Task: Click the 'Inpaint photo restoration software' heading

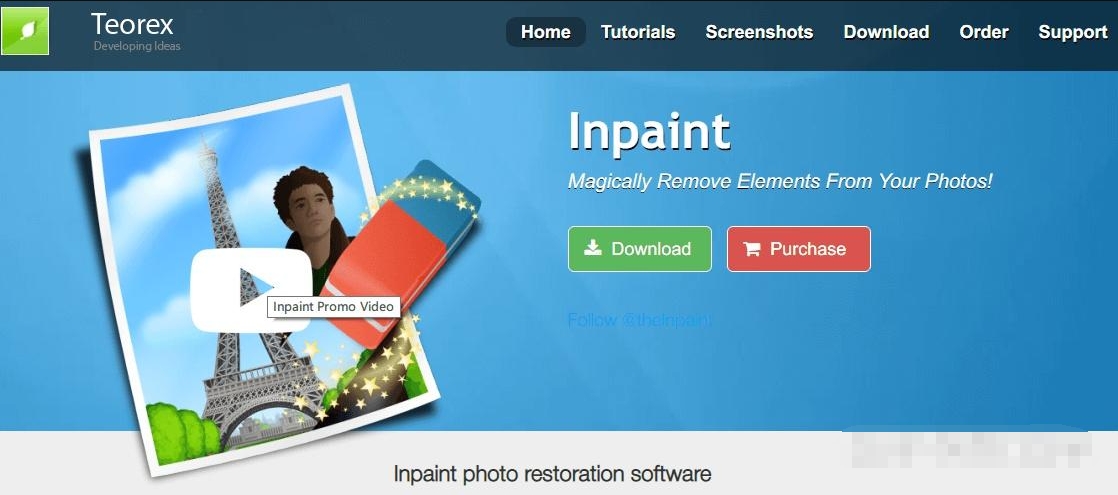Action: (x=552, y=474)
